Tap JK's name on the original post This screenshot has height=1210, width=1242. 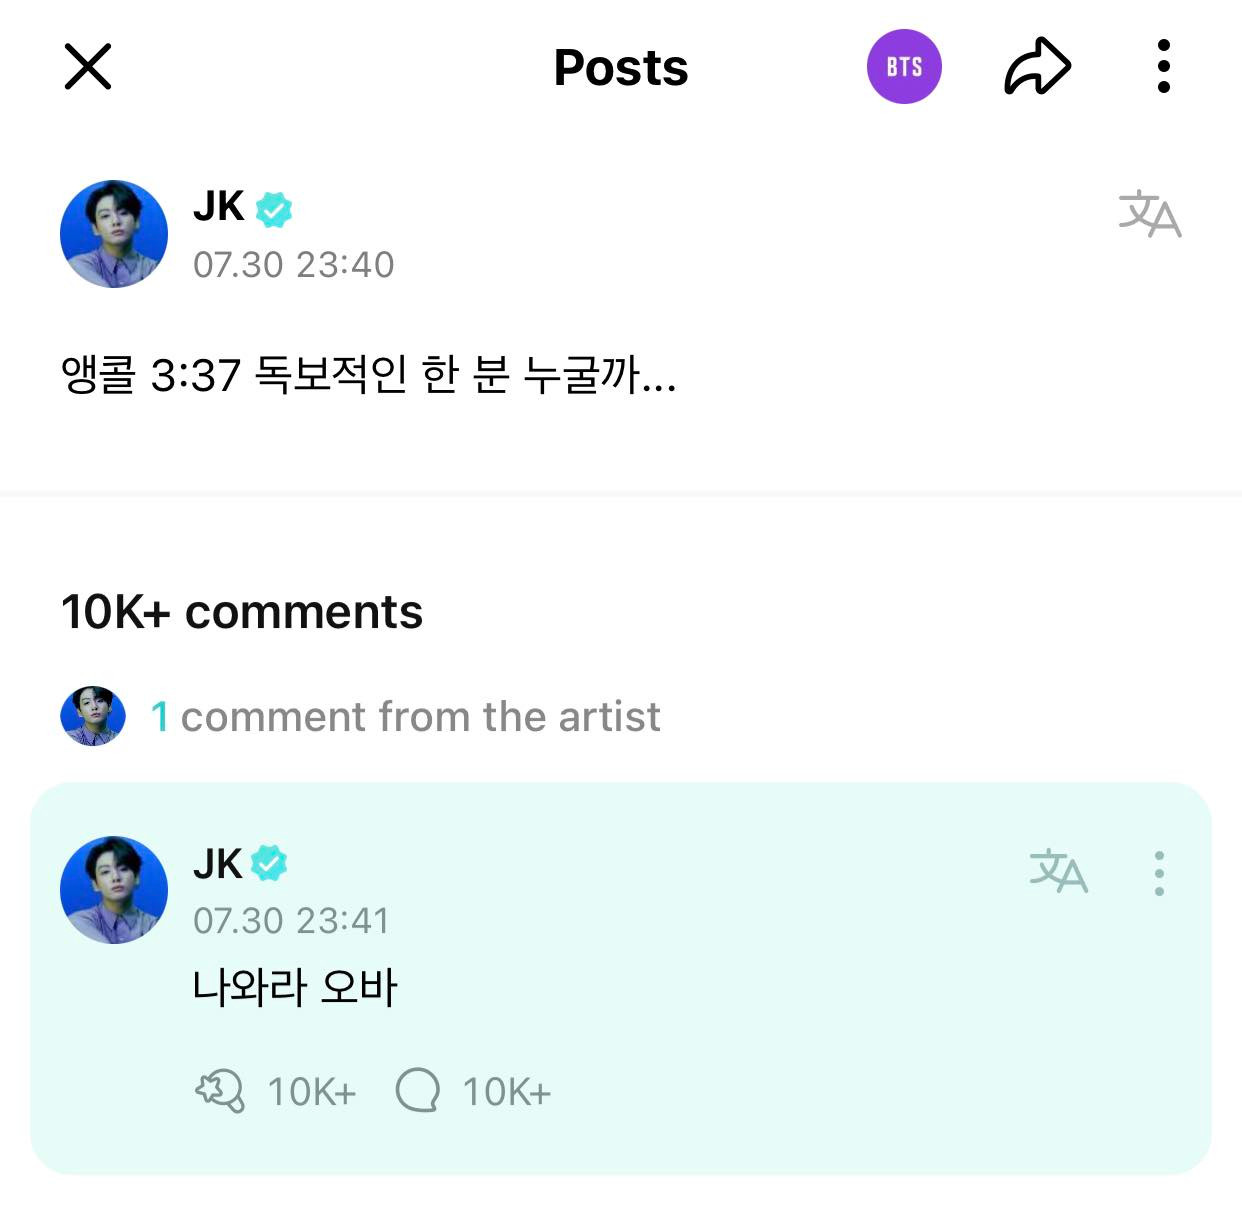(x=218, y=208)
